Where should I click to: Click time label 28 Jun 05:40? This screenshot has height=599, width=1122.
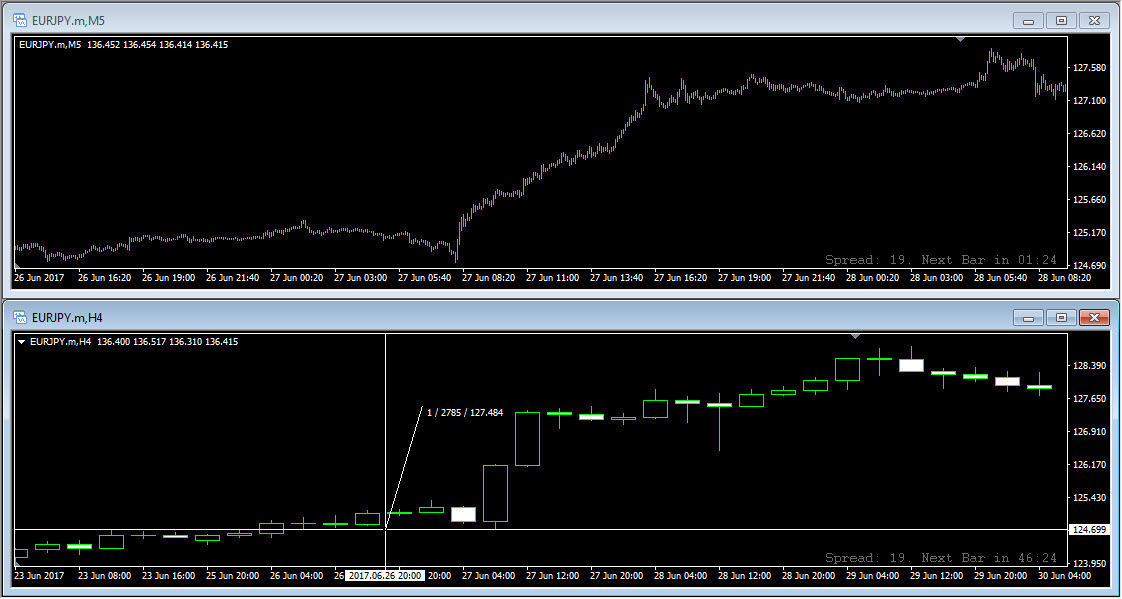(x=1001, y=278)
